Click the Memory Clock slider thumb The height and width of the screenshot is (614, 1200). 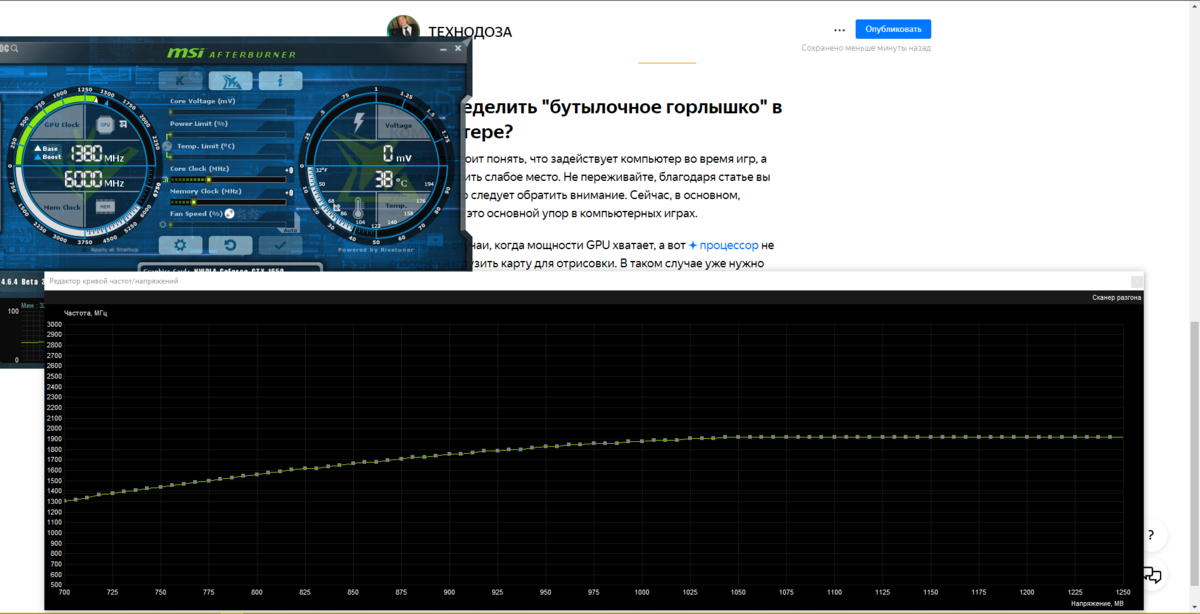(x=193, y=202)
